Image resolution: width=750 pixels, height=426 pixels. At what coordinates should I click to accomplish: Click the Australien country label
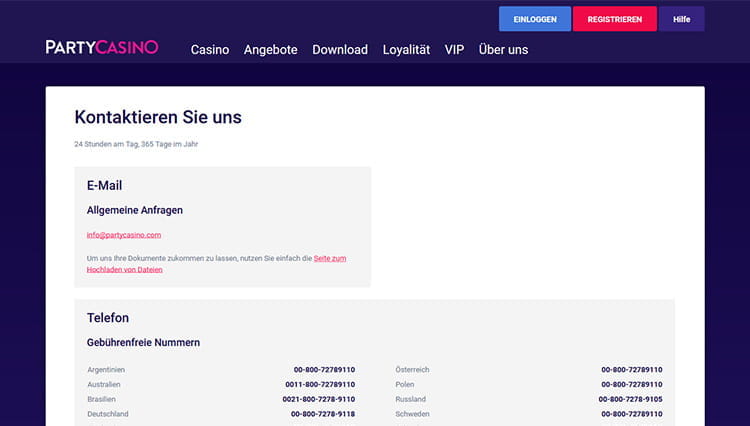tap(104, 384)
